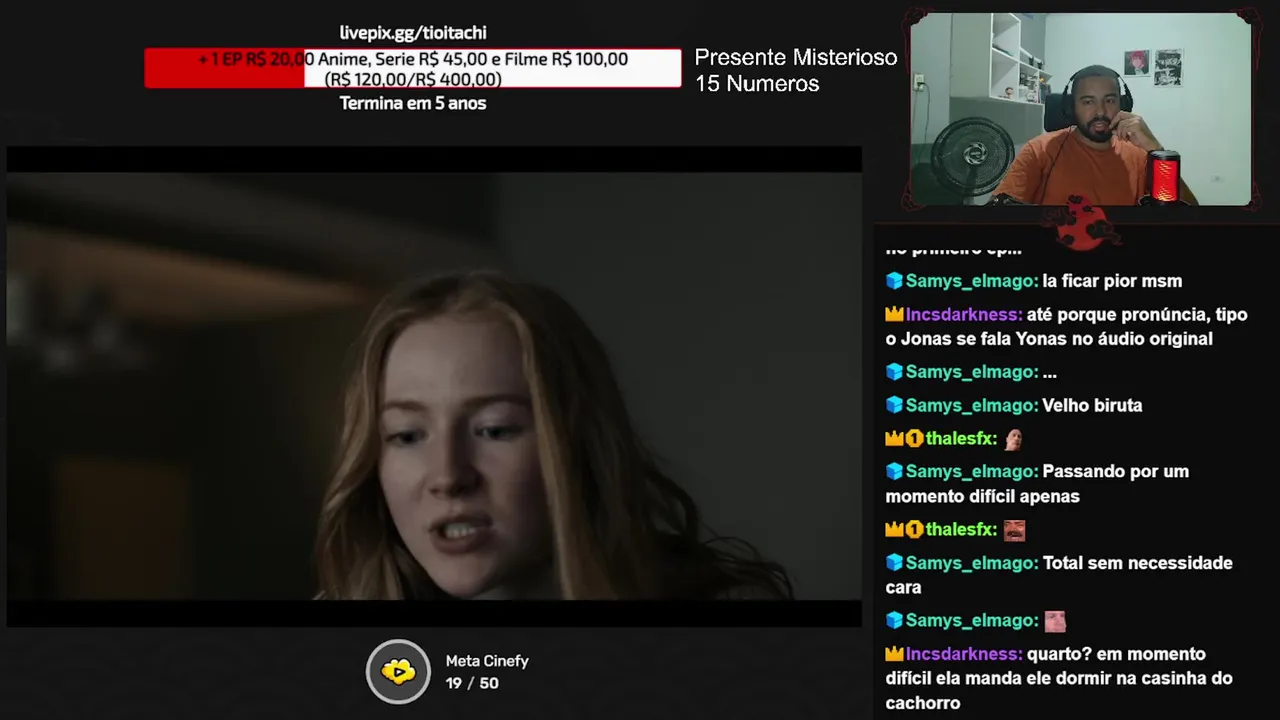Viewport: 1280px width, 720px height.
Task: Open the livepix.gg/tioitachi link
Action: pos(413,33)
